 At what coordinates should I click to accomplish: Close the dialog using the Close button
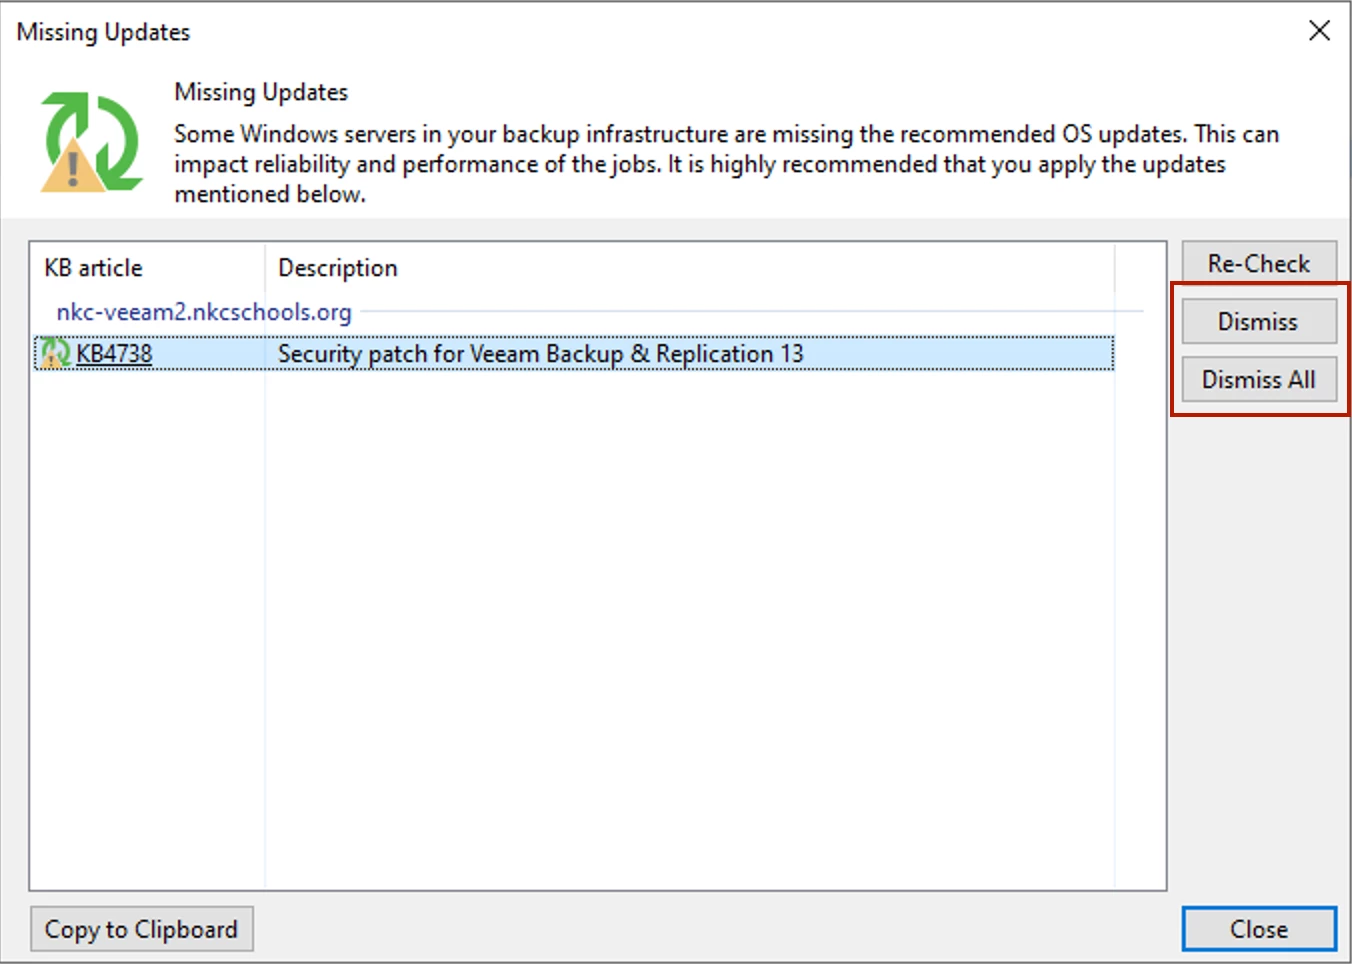point(1259,929)
